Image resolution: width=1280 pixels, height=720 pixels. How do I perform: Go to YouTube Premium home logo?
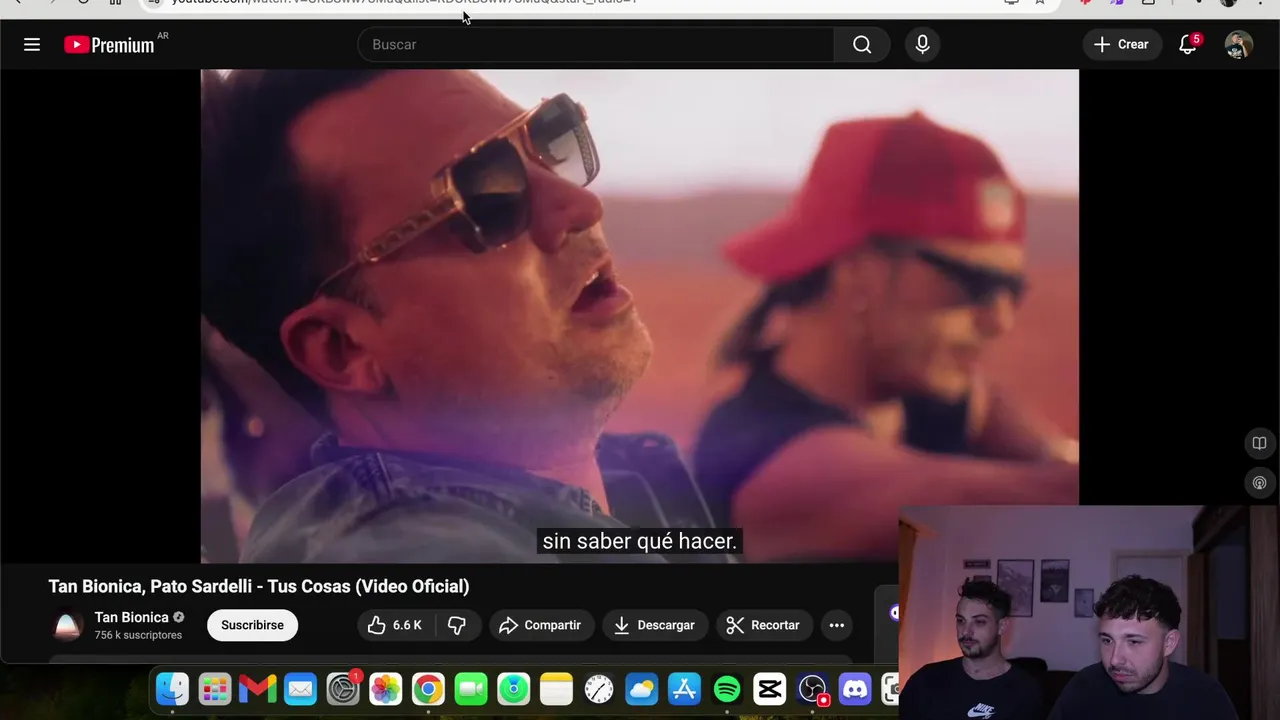[x=109, y=44]
